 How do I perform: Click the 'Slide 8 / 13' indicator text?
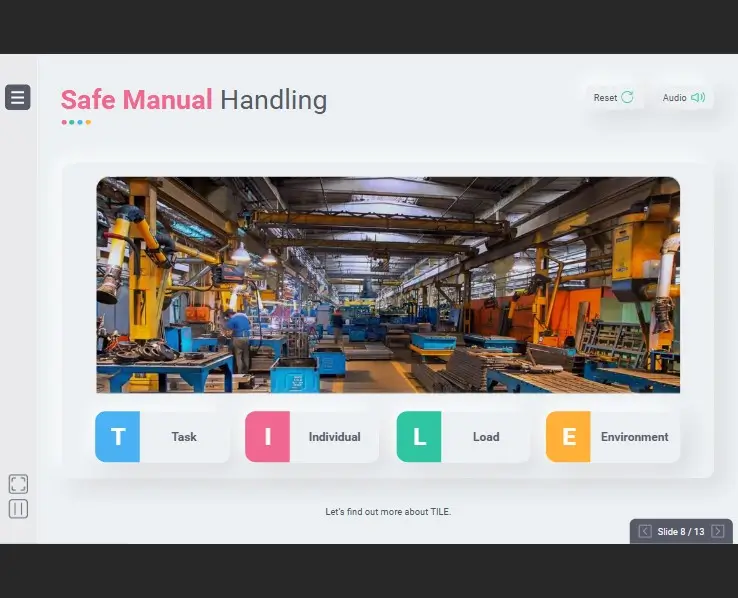(x=681, y=532)
